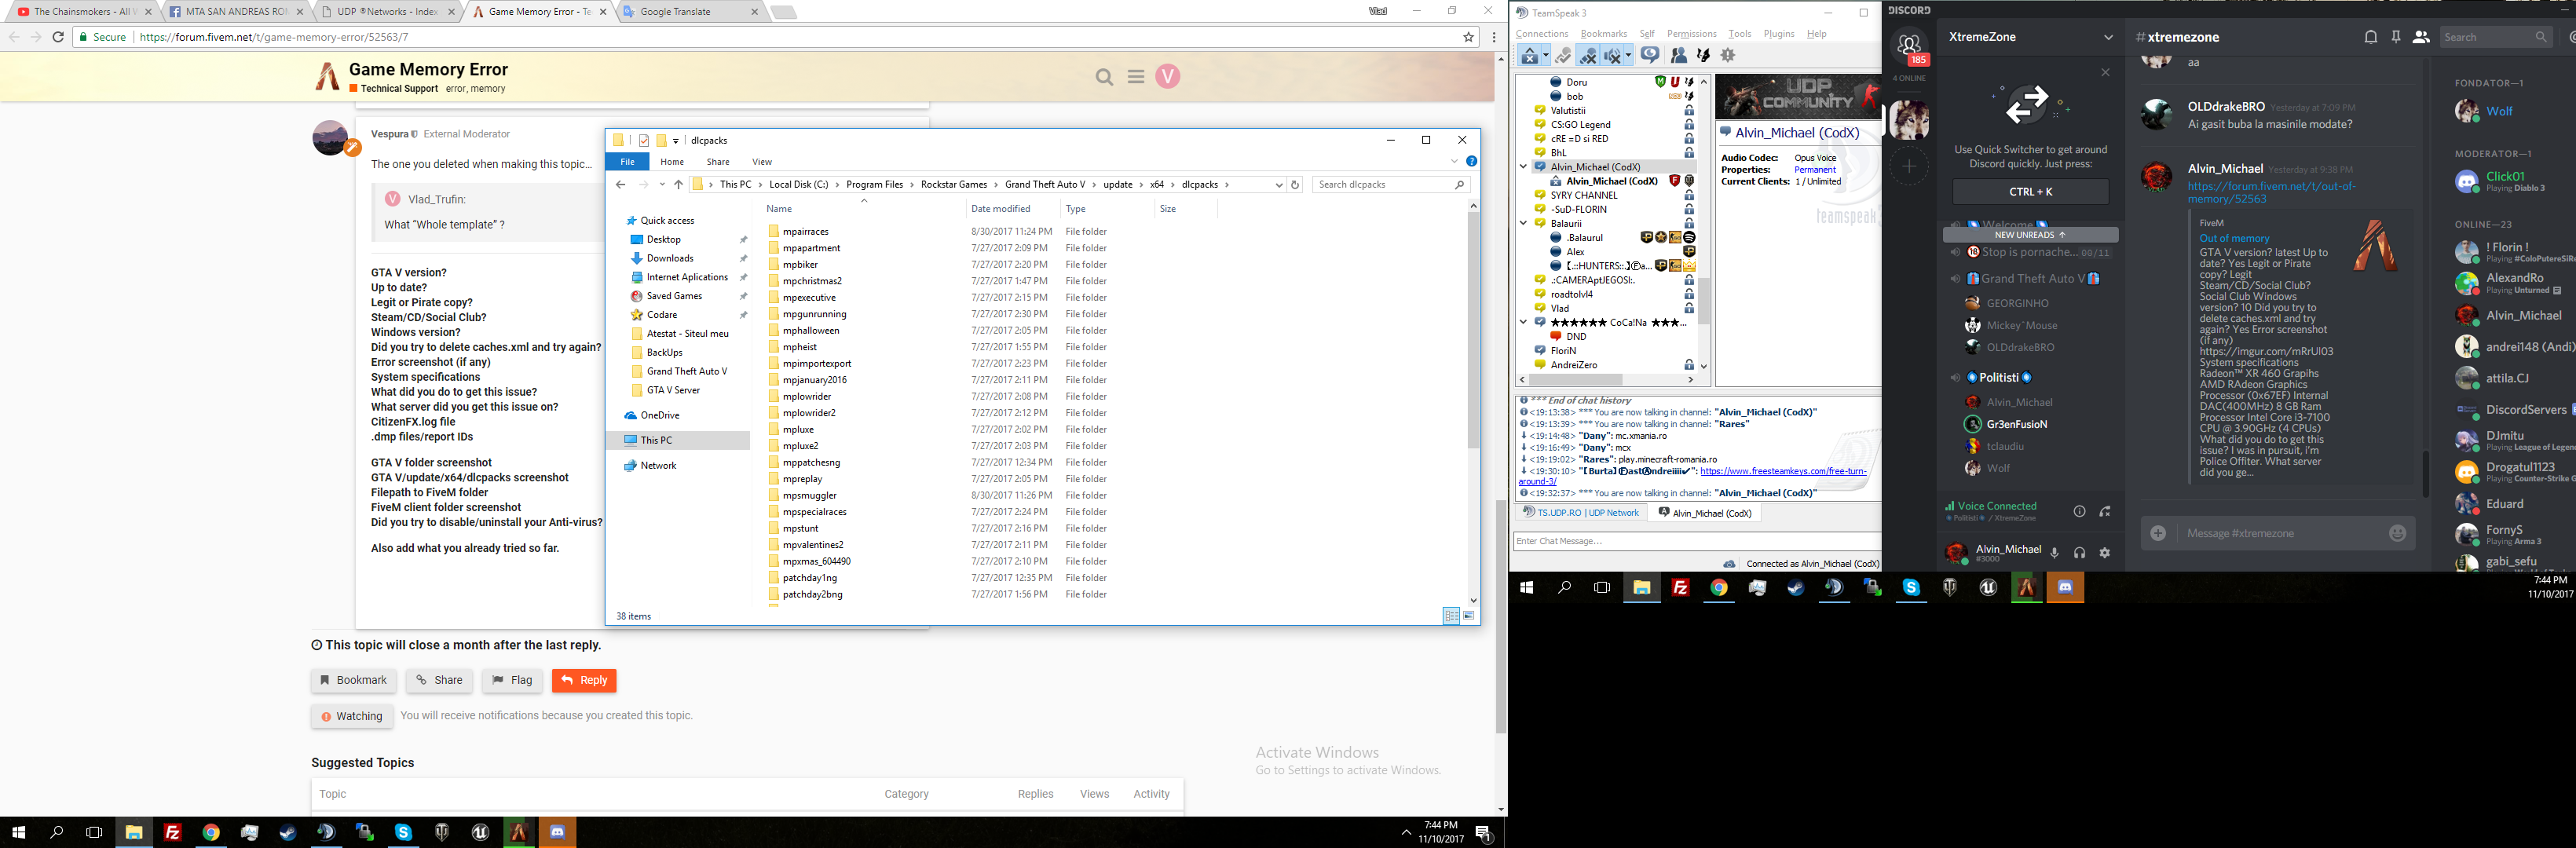Open TeamSpeak contacts manager toolbar icon

1679,56
